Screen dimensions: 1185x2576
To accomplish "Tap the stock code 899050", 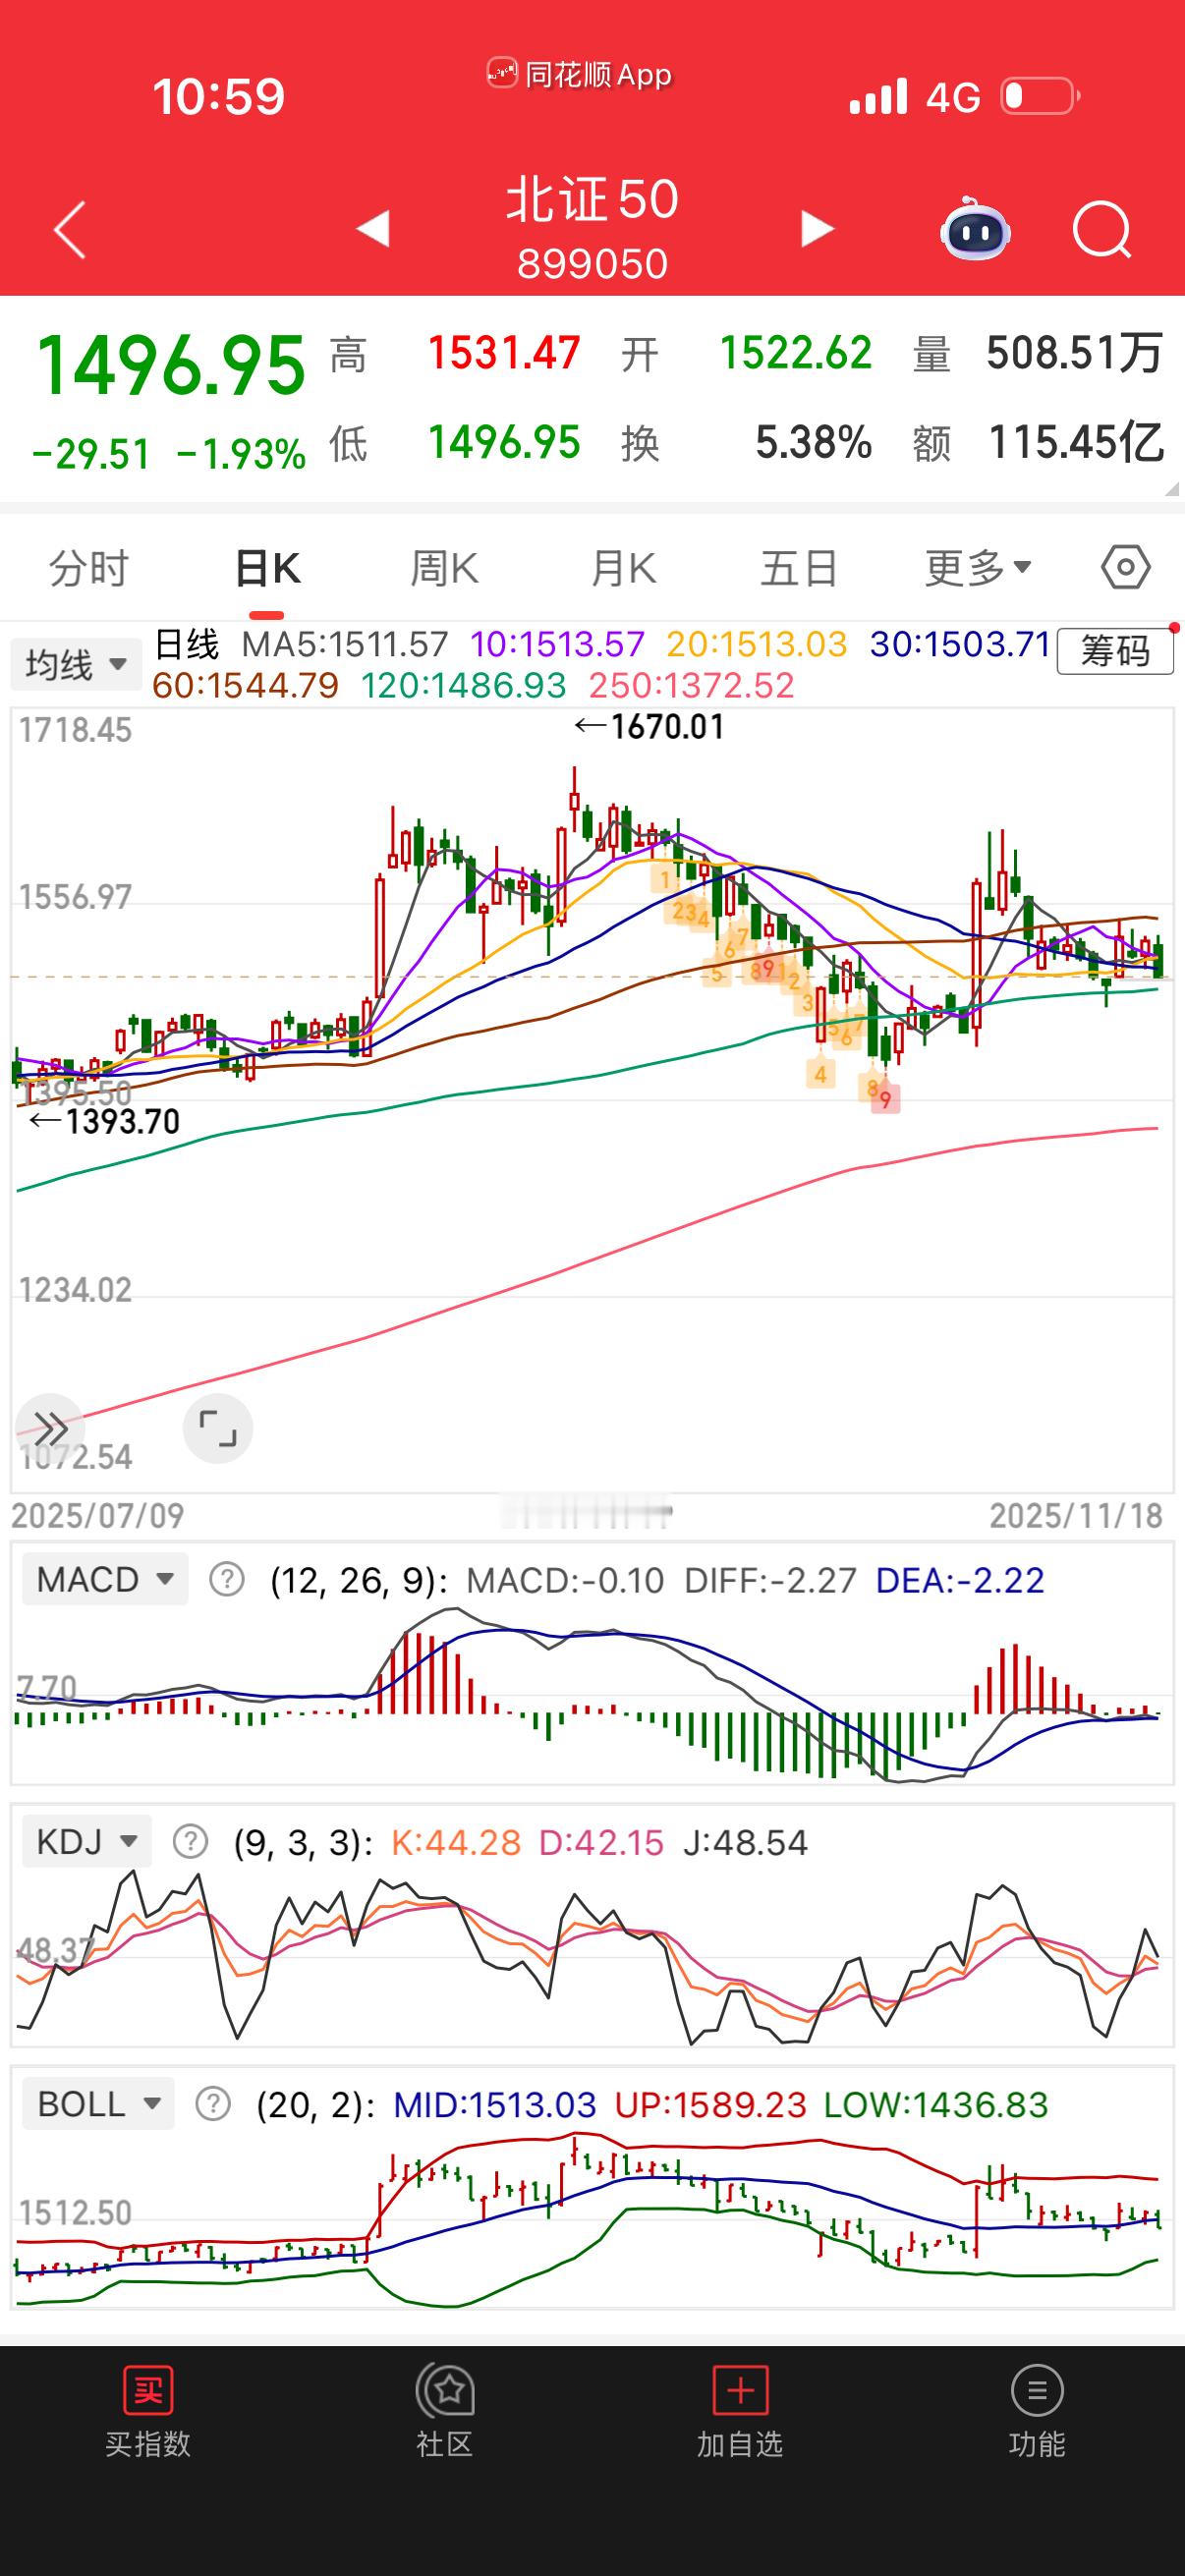I will 592,263.
